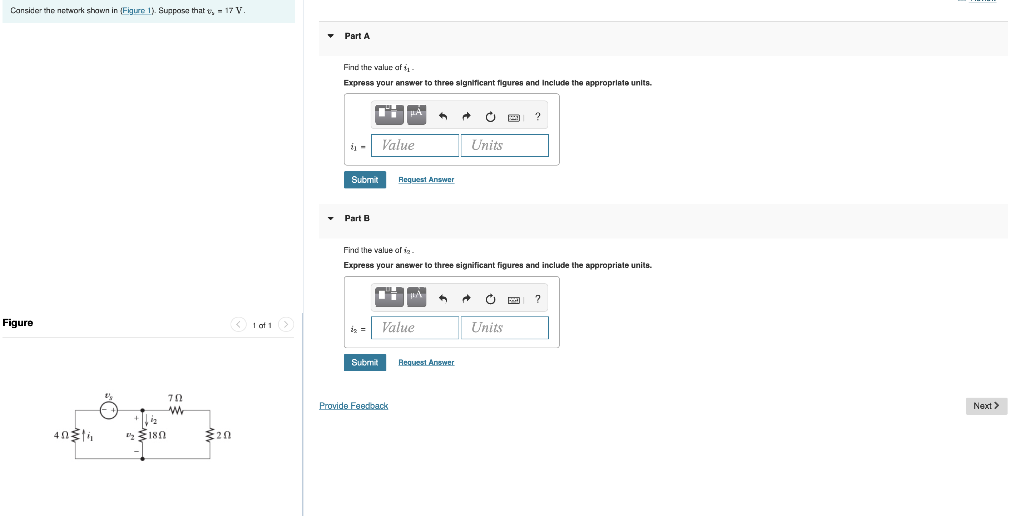Open help for Part B answer box
The width and height of the screenshot is (1024, 516).
pos(537,299)
